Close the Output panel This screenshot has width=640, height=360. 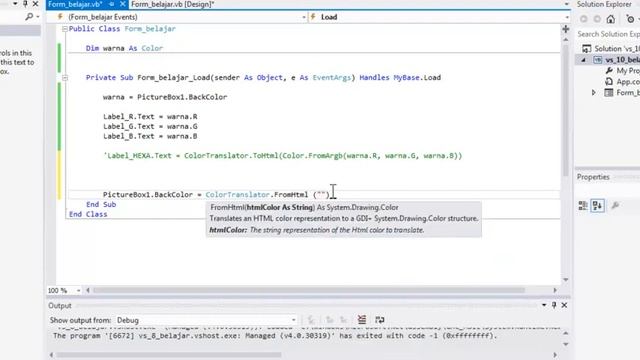coord(564,305)
